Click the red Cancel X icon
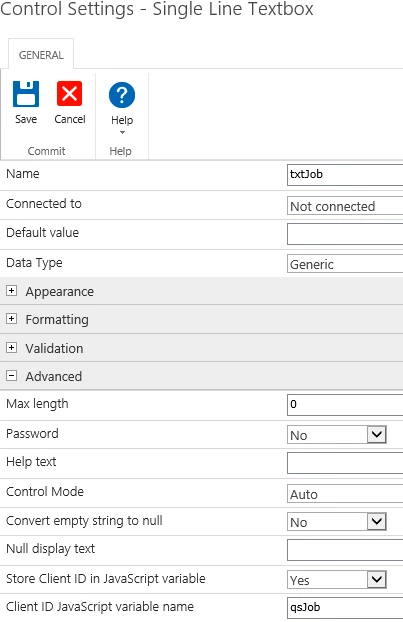 (x=69, y=94)
